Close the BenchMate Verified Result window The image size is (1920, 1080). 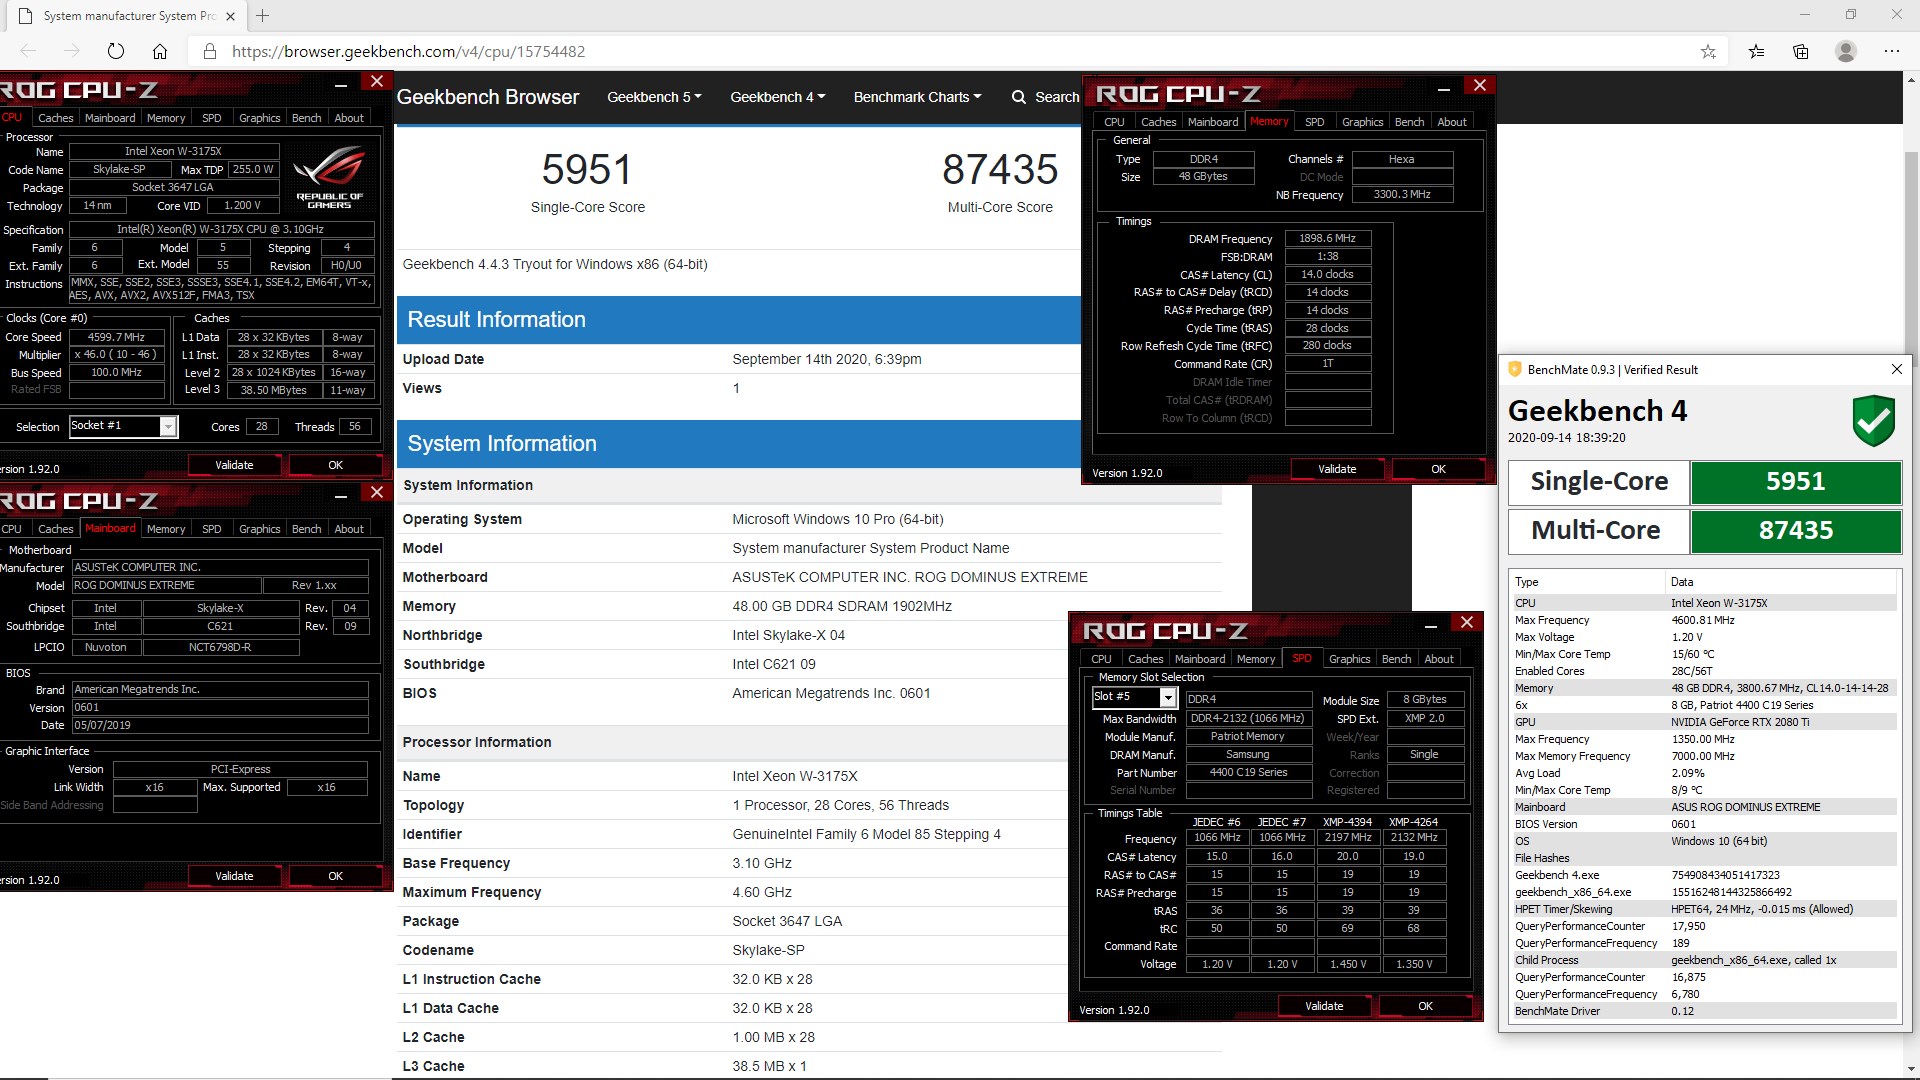(1896, 369)
